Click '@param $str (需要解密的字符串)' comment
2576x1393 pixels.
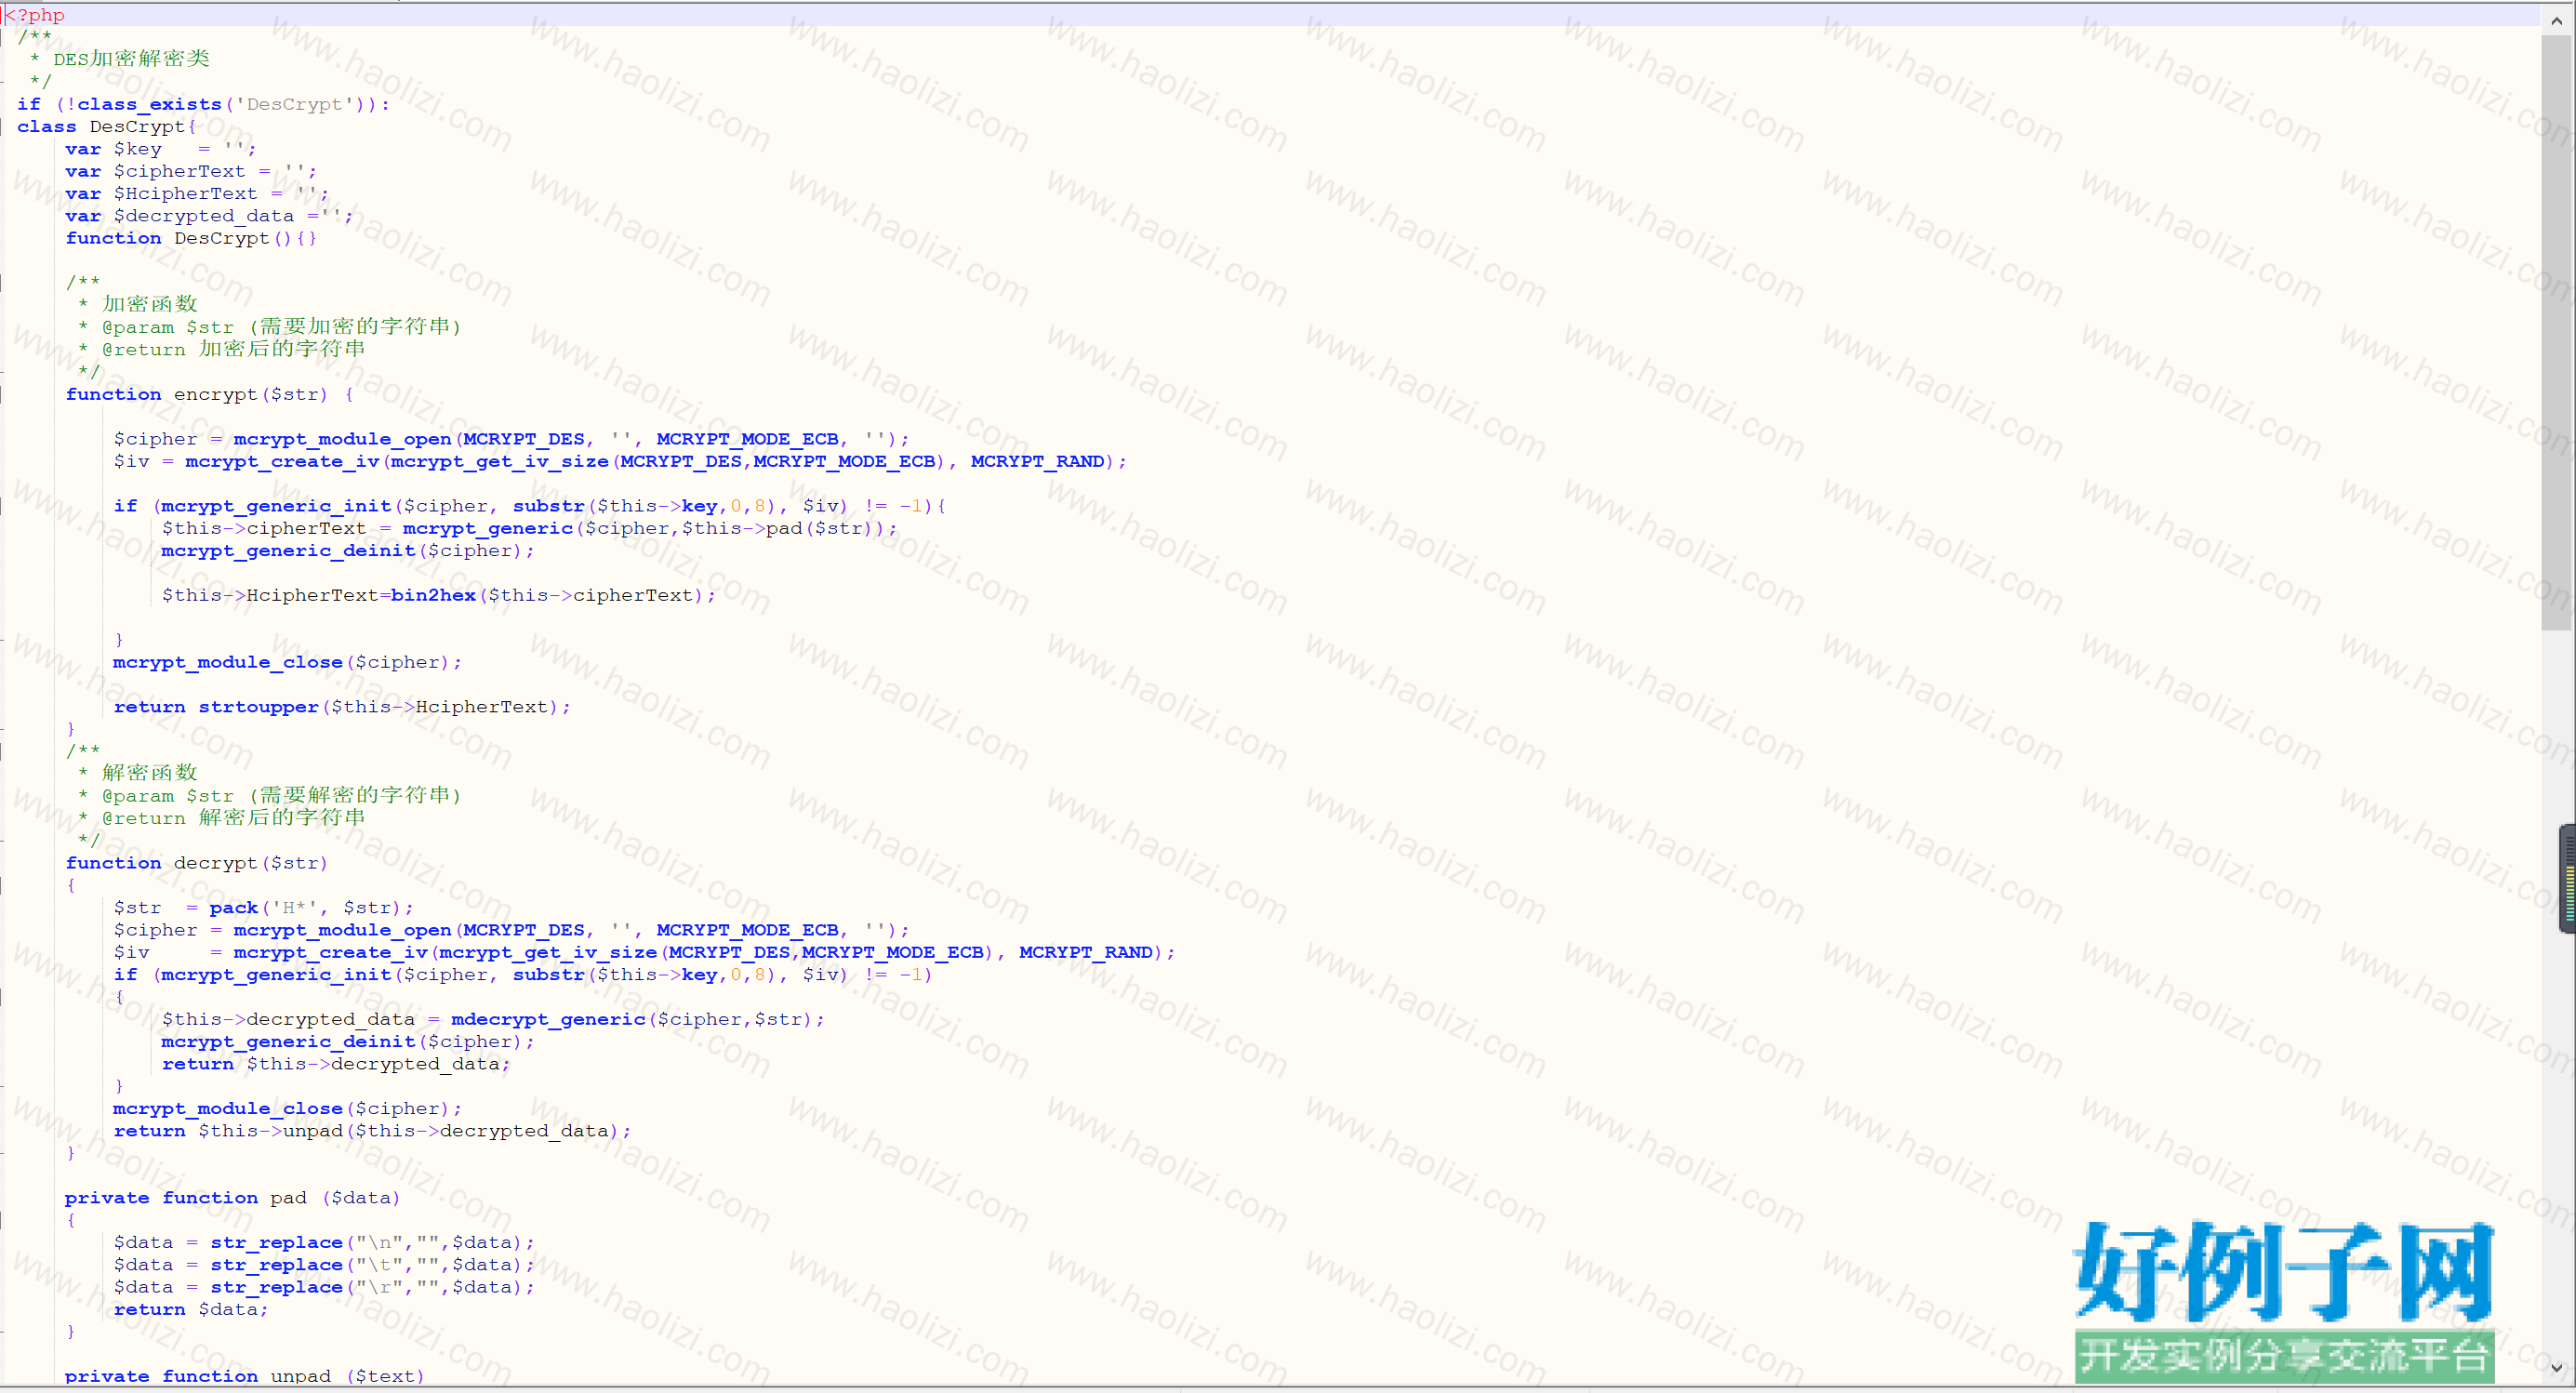coord(281,796)
